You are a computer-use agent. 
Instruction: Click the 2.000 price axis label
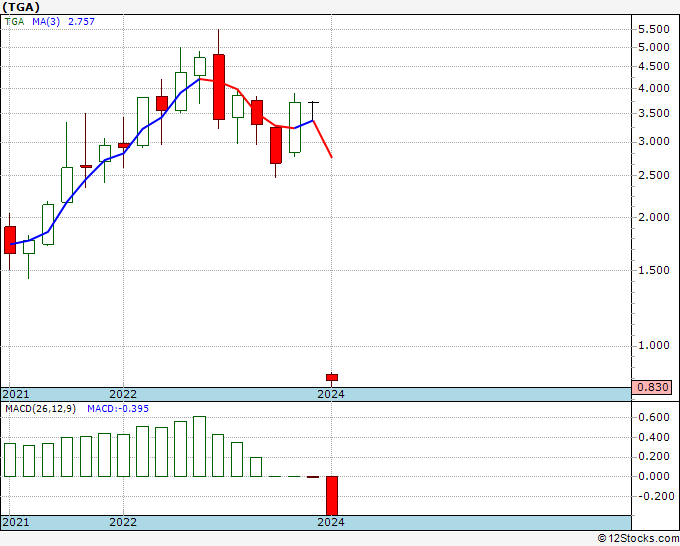click(654, 217)
